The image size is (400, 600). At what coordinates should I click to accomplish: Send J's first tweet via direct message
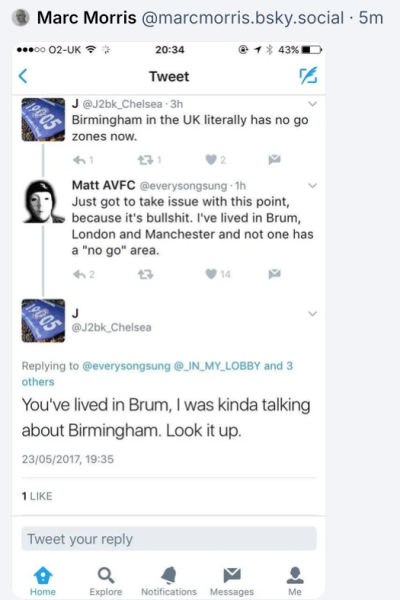pos(274,160)
